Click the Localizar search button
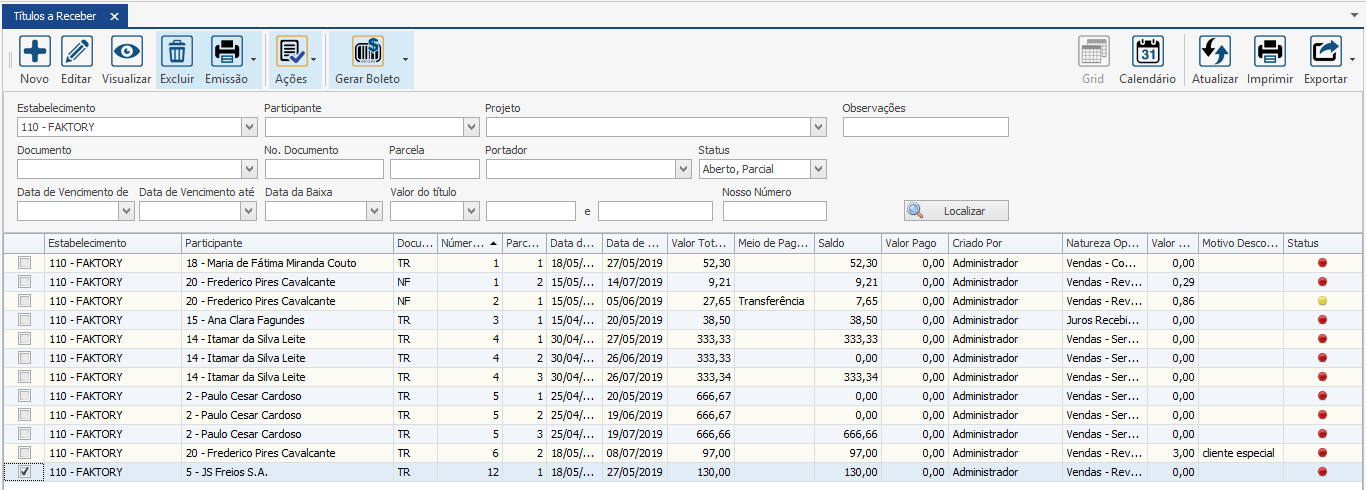The height and width of the screenshot is (490, 1366). coord(956,211)
